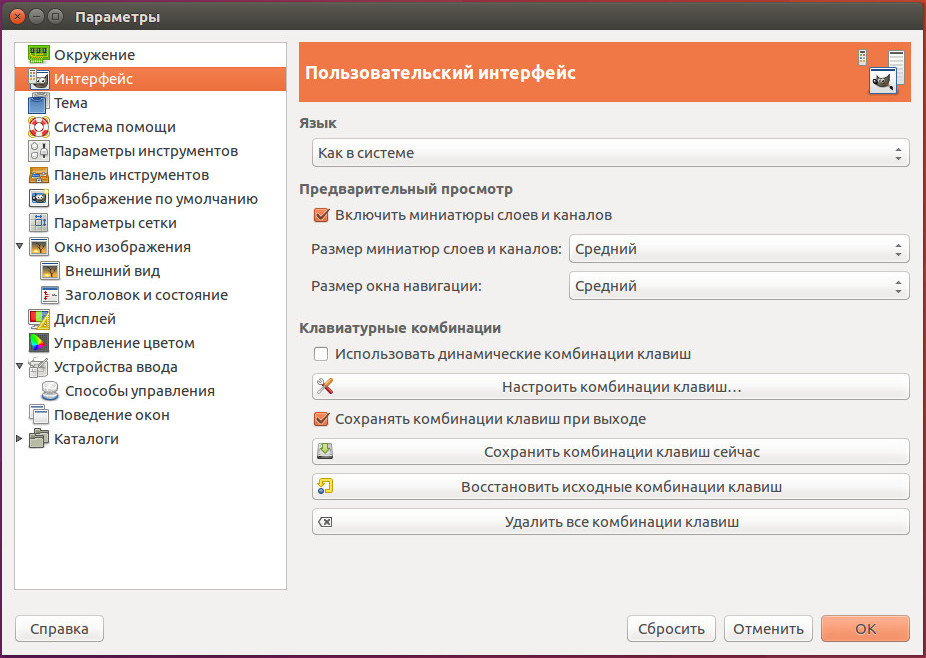This screenshot has width=926, height=658.
Task: Click the tools icon on Настроить комбинации клавиш
Action: pyautogui.click(x=325, y=387)
